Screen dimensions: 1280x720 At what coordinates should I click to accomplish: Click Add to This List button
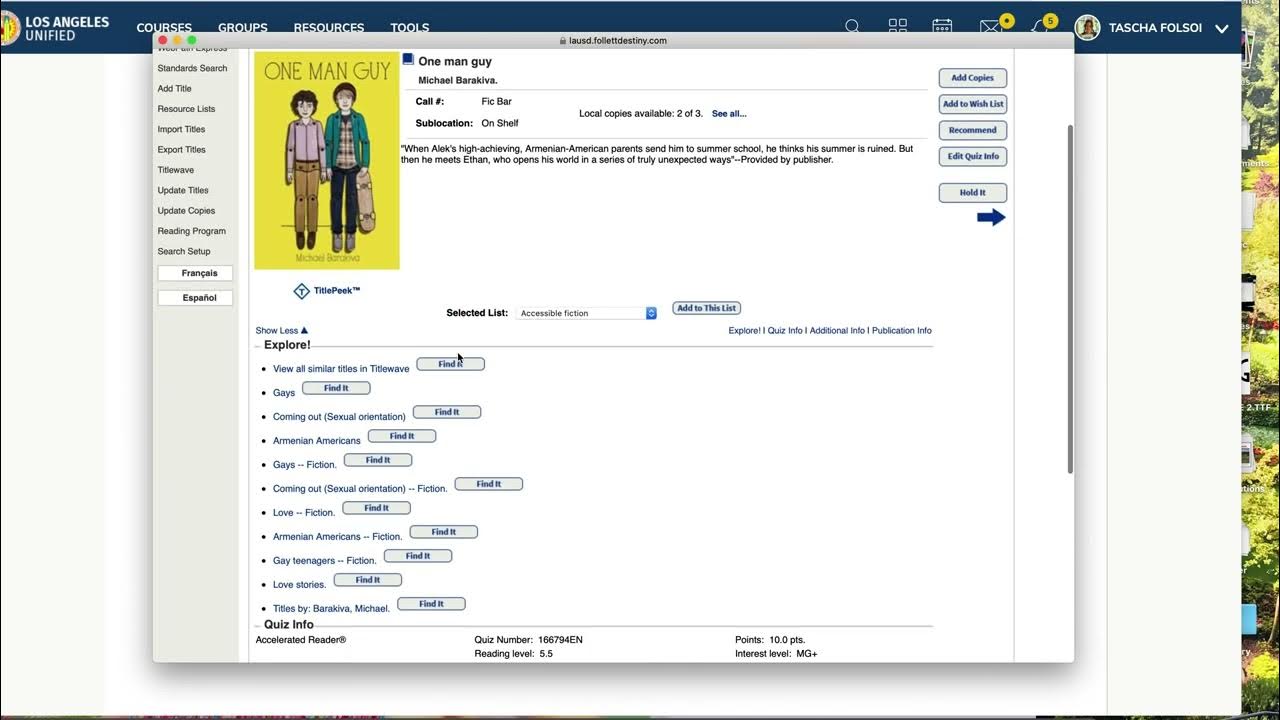(x=706, y=308)
